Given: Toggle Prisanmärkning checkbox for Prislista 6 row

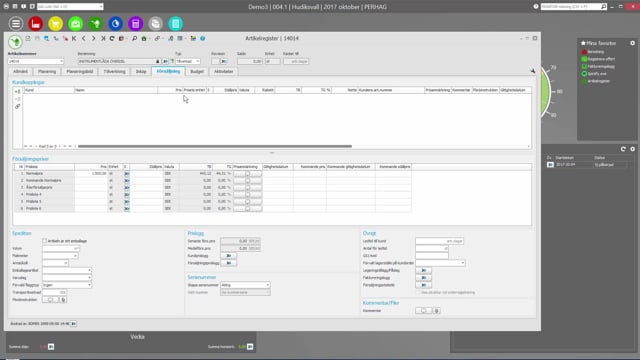Looking at the screenshot, I should coord(247,208).
